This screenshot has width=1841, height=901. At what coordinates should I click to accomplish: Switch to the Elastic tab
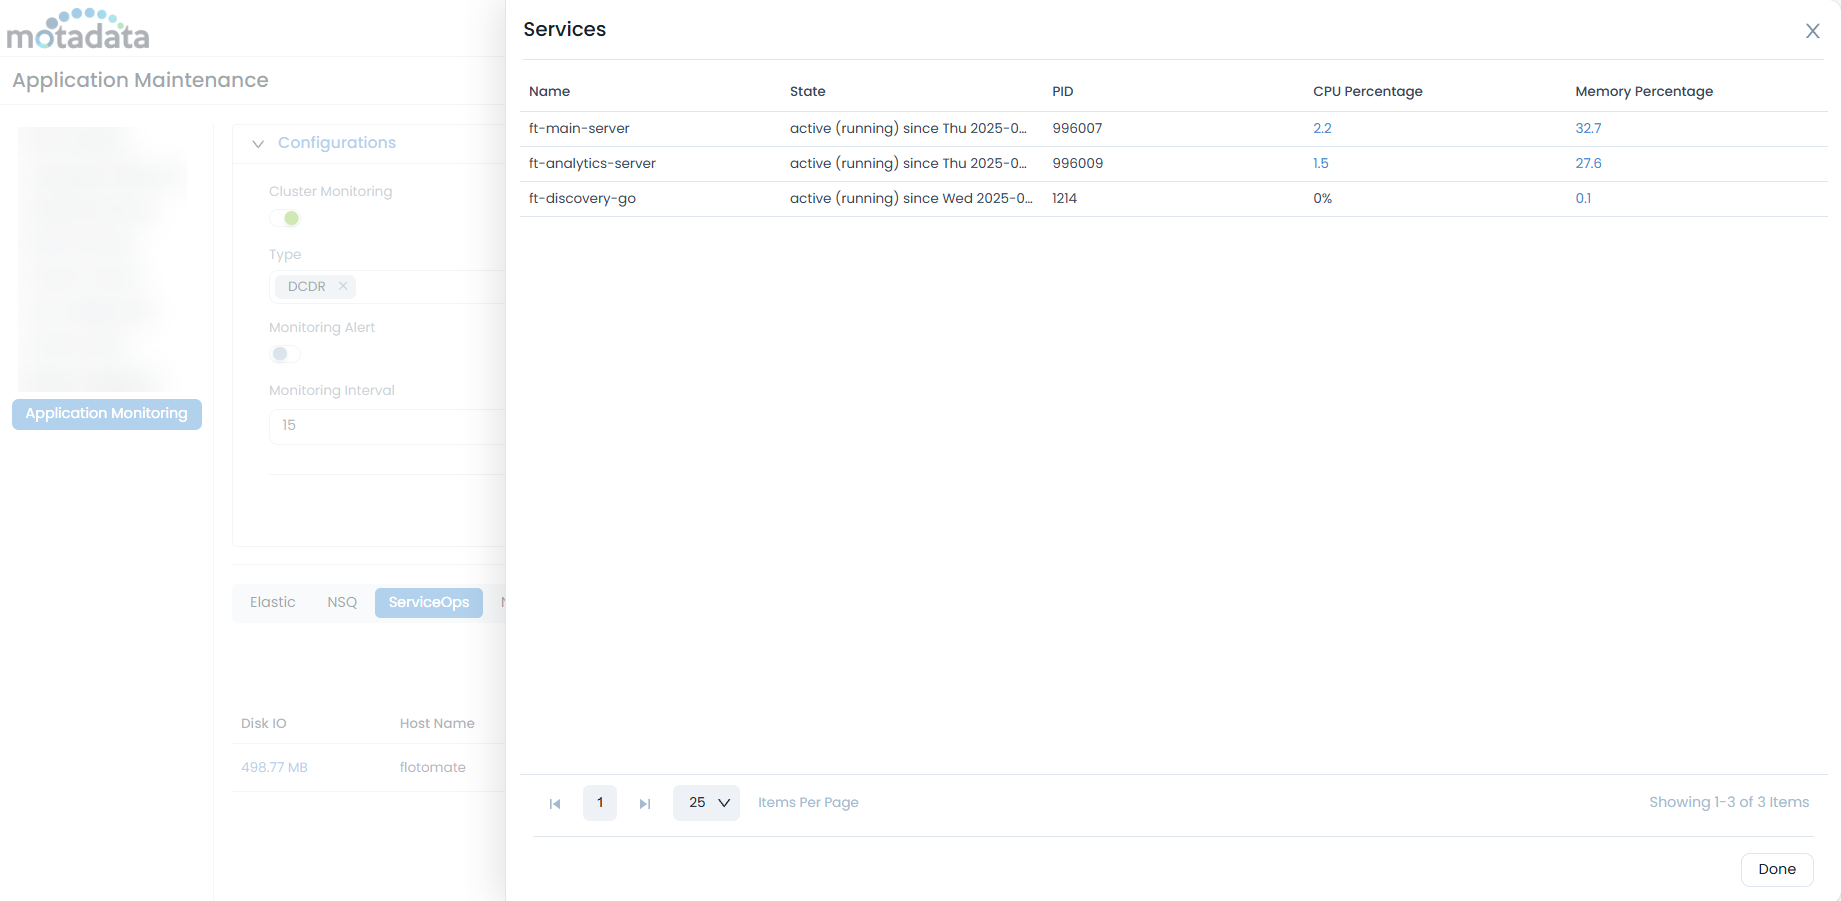tap(272, 602)
